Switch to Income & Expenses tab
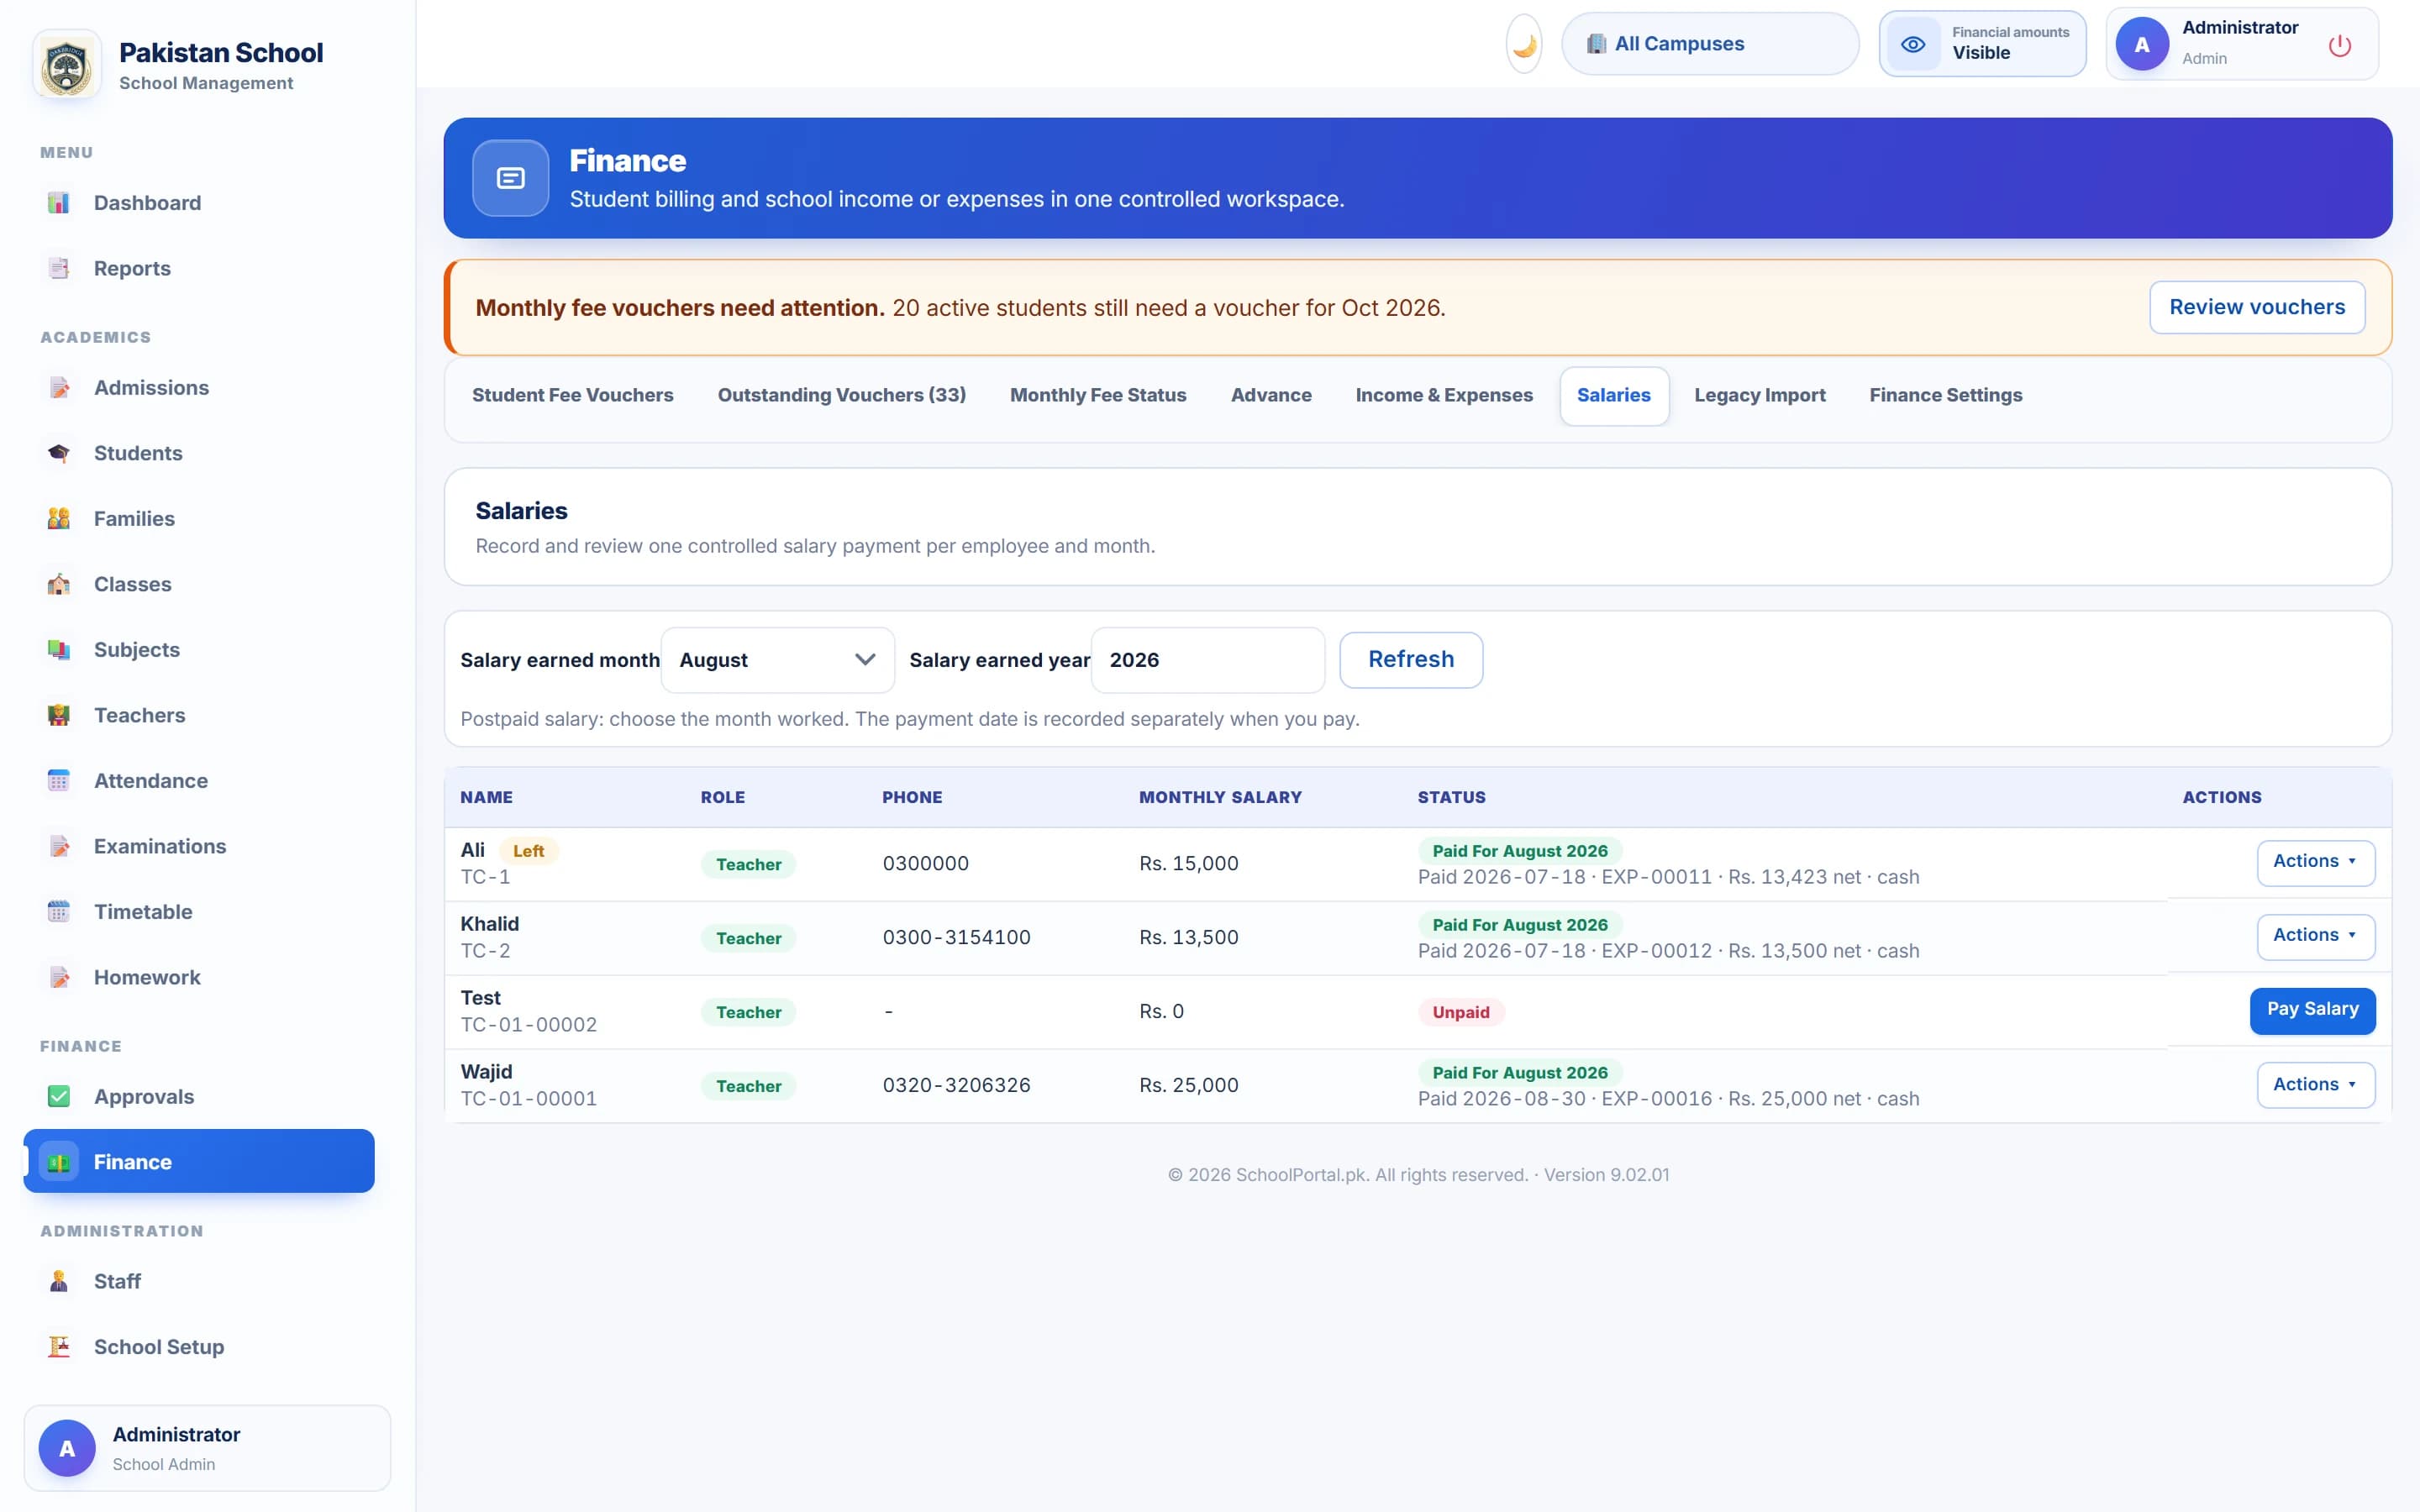This screenshot has height=1512, width=2420. [x=1443, y=396]
